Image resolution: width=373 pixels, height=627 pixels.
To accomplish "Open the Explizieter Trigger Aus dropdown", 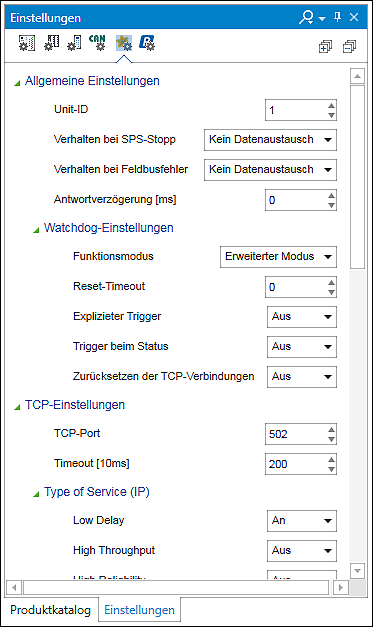I will [302, 317].
